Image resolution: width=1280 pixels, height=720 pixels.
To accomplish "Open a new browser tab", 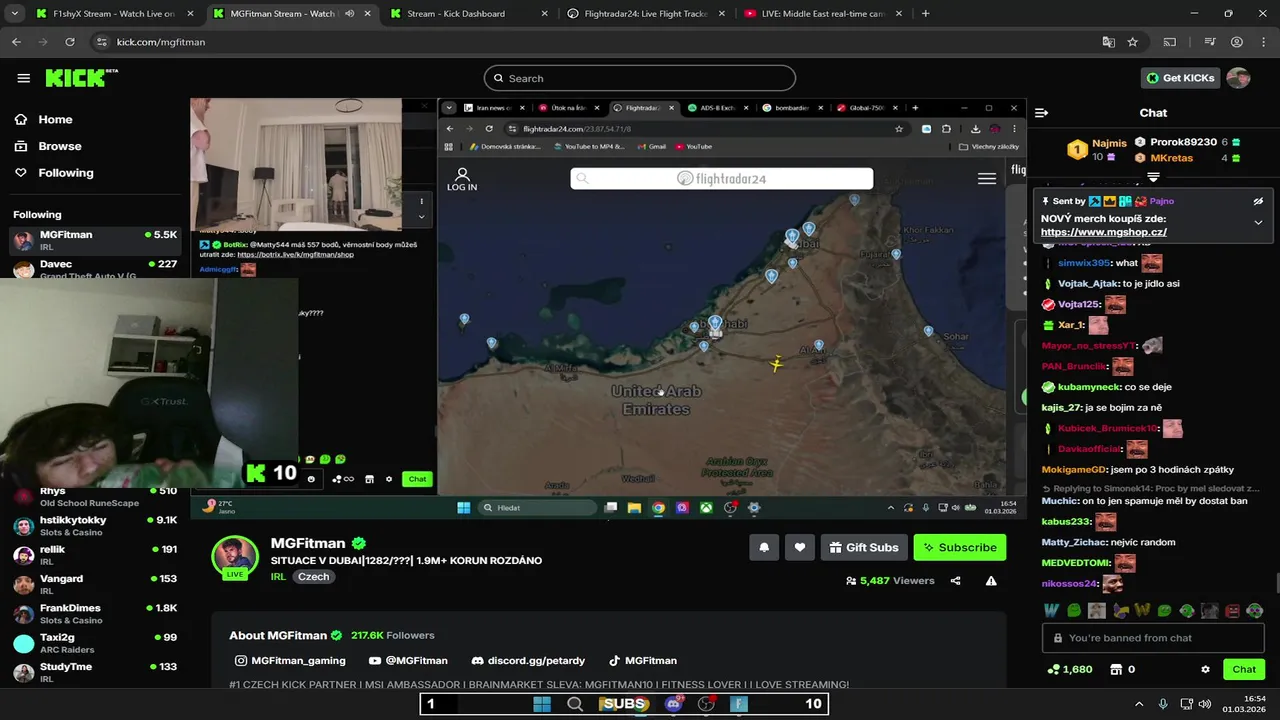I will [x=925, y=14].
